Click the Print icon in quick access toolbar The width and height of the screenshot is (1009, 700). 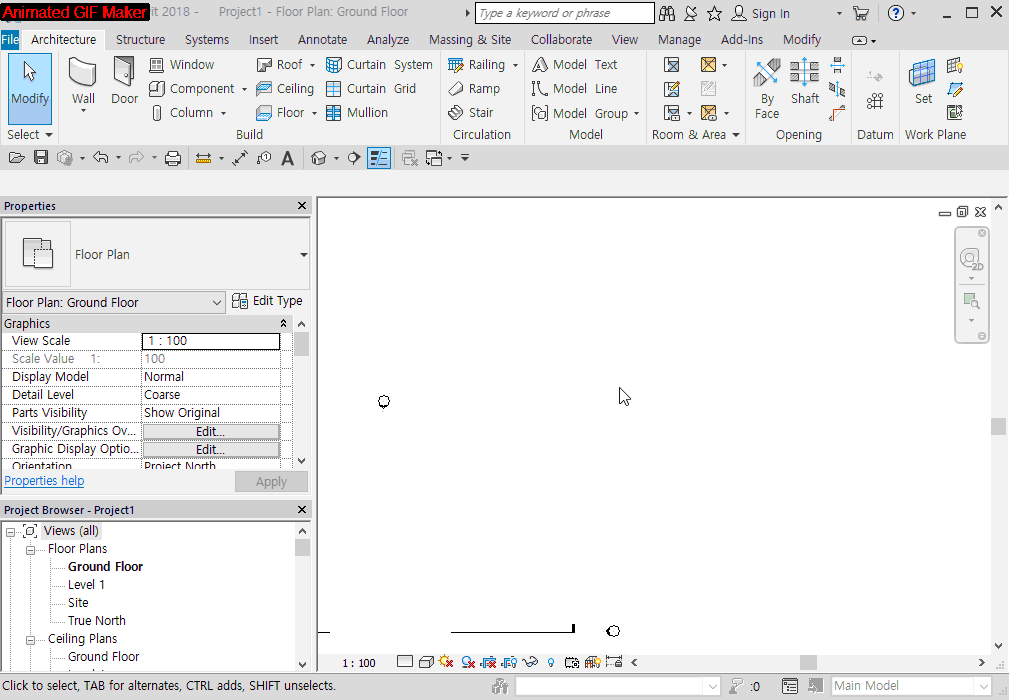[x=173, y=158]
